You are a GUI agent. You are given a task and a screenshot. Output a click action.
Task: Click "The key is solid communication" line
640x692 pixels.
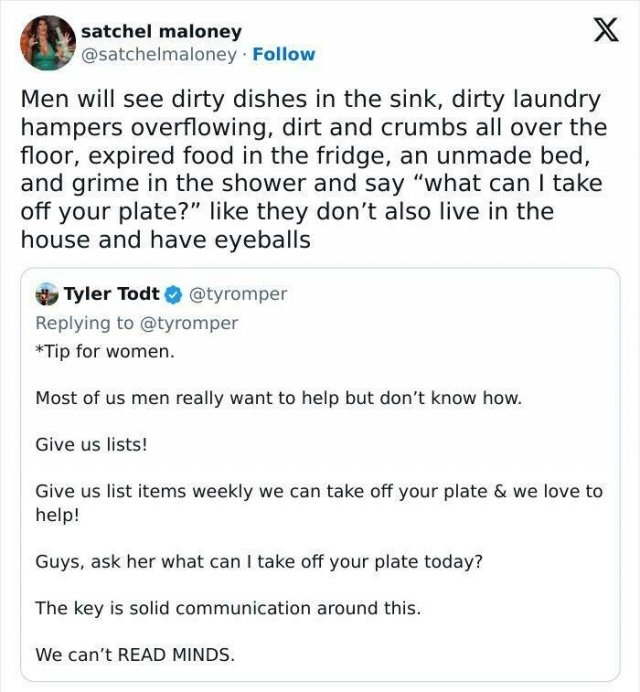tap(228, 607)
